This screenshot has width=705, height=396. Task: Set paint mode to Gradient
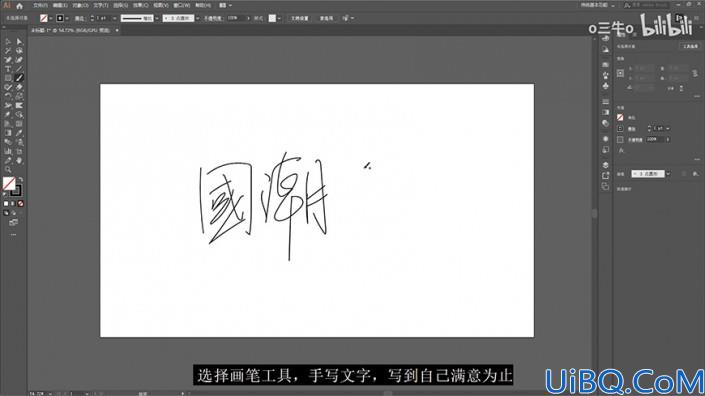pyautogui.click(x=13, y=204)
